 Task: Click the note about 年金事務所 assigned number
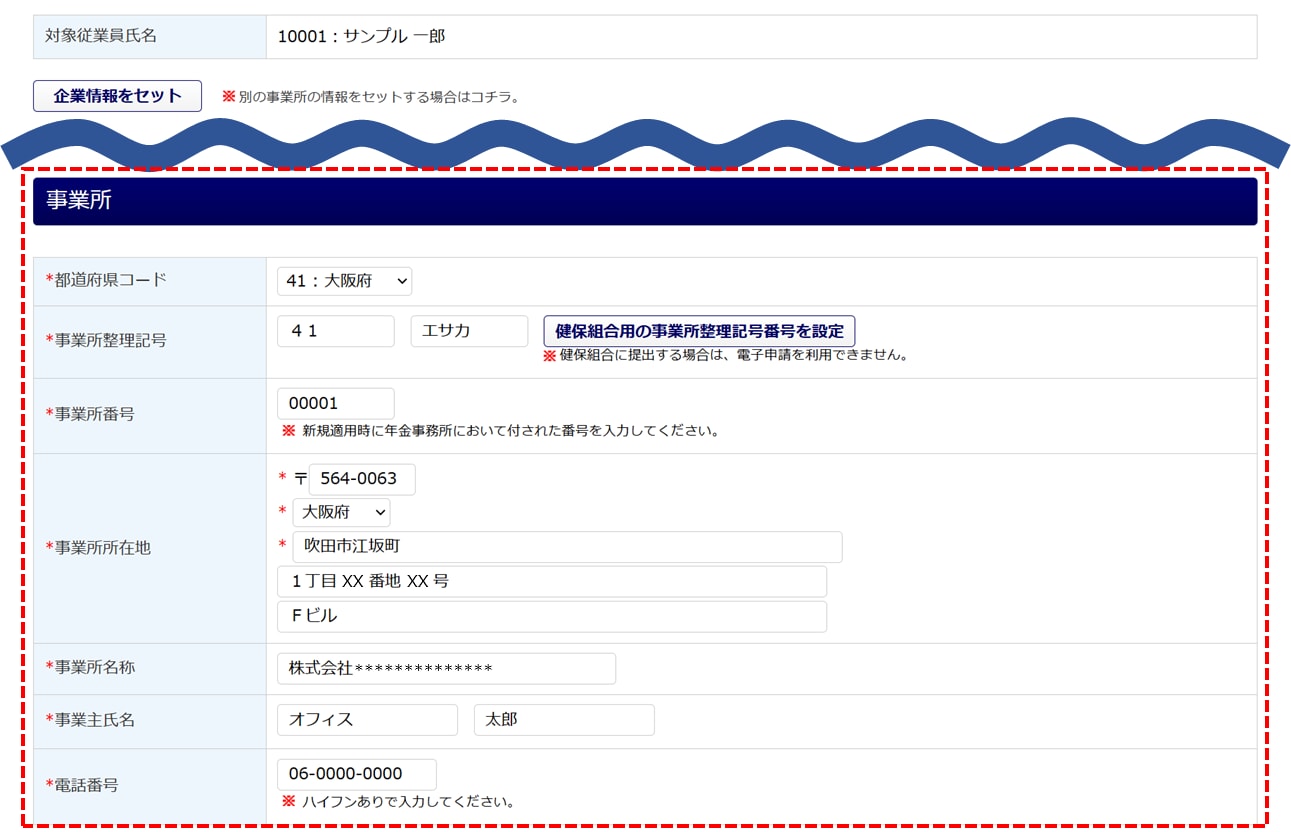point(510,432)
